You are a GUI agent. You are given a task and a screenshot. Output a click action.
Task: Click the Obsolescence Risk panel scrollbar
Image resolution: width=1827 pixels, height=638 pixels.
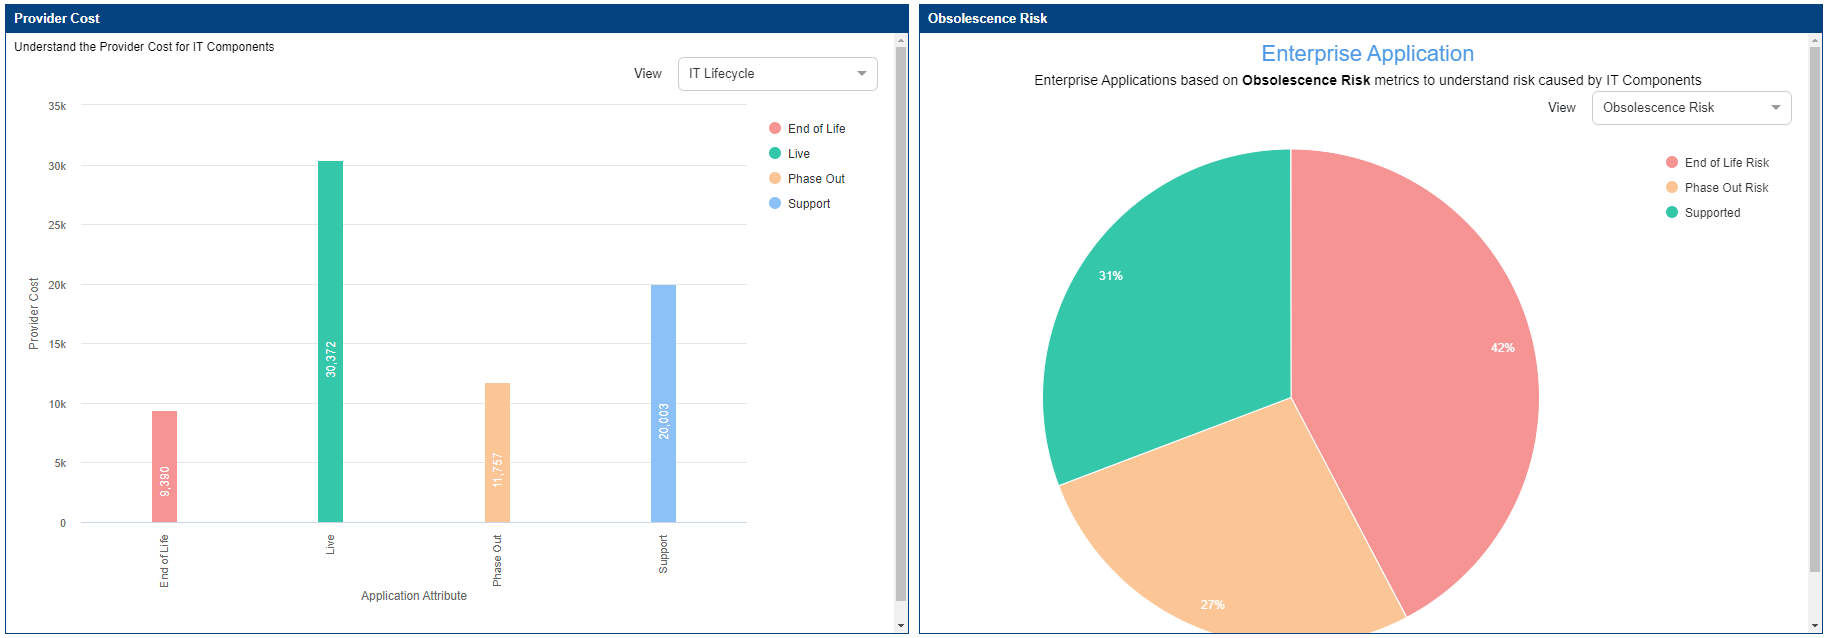point(1815,310)
